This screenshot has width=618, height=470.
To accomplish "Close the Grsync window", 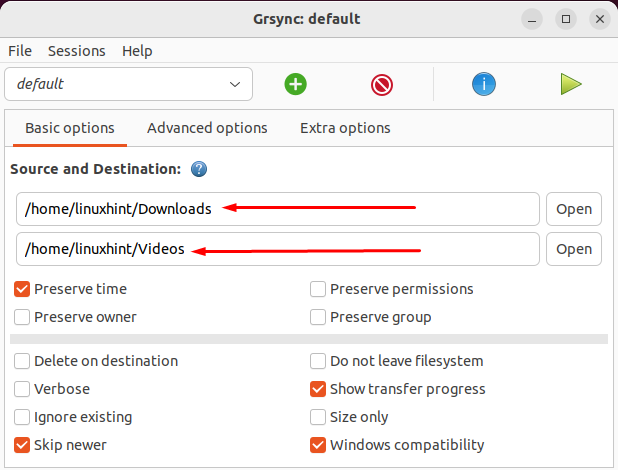I will coord(598,19).
